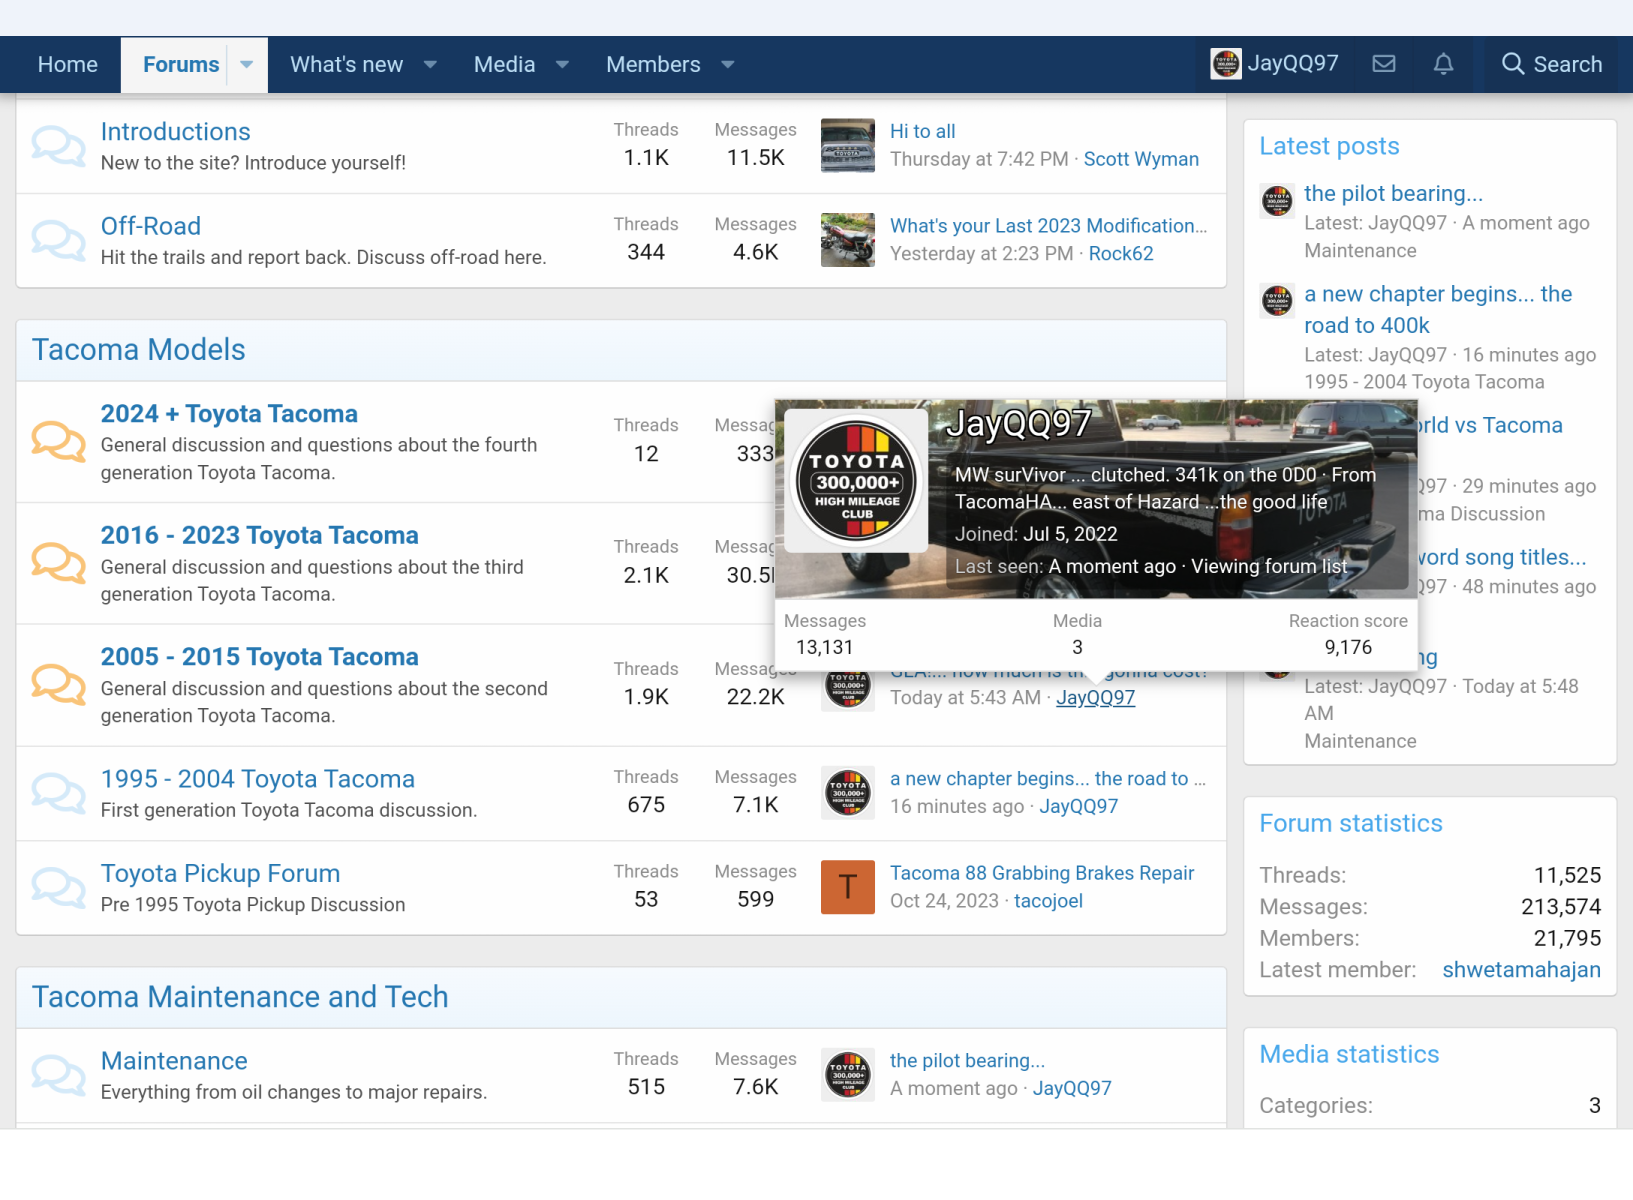Screen dimensions: 1633x1200
Task: Click JayQQ97 link under Today at 5:43 AM
Action: [x=1095, y=698]
